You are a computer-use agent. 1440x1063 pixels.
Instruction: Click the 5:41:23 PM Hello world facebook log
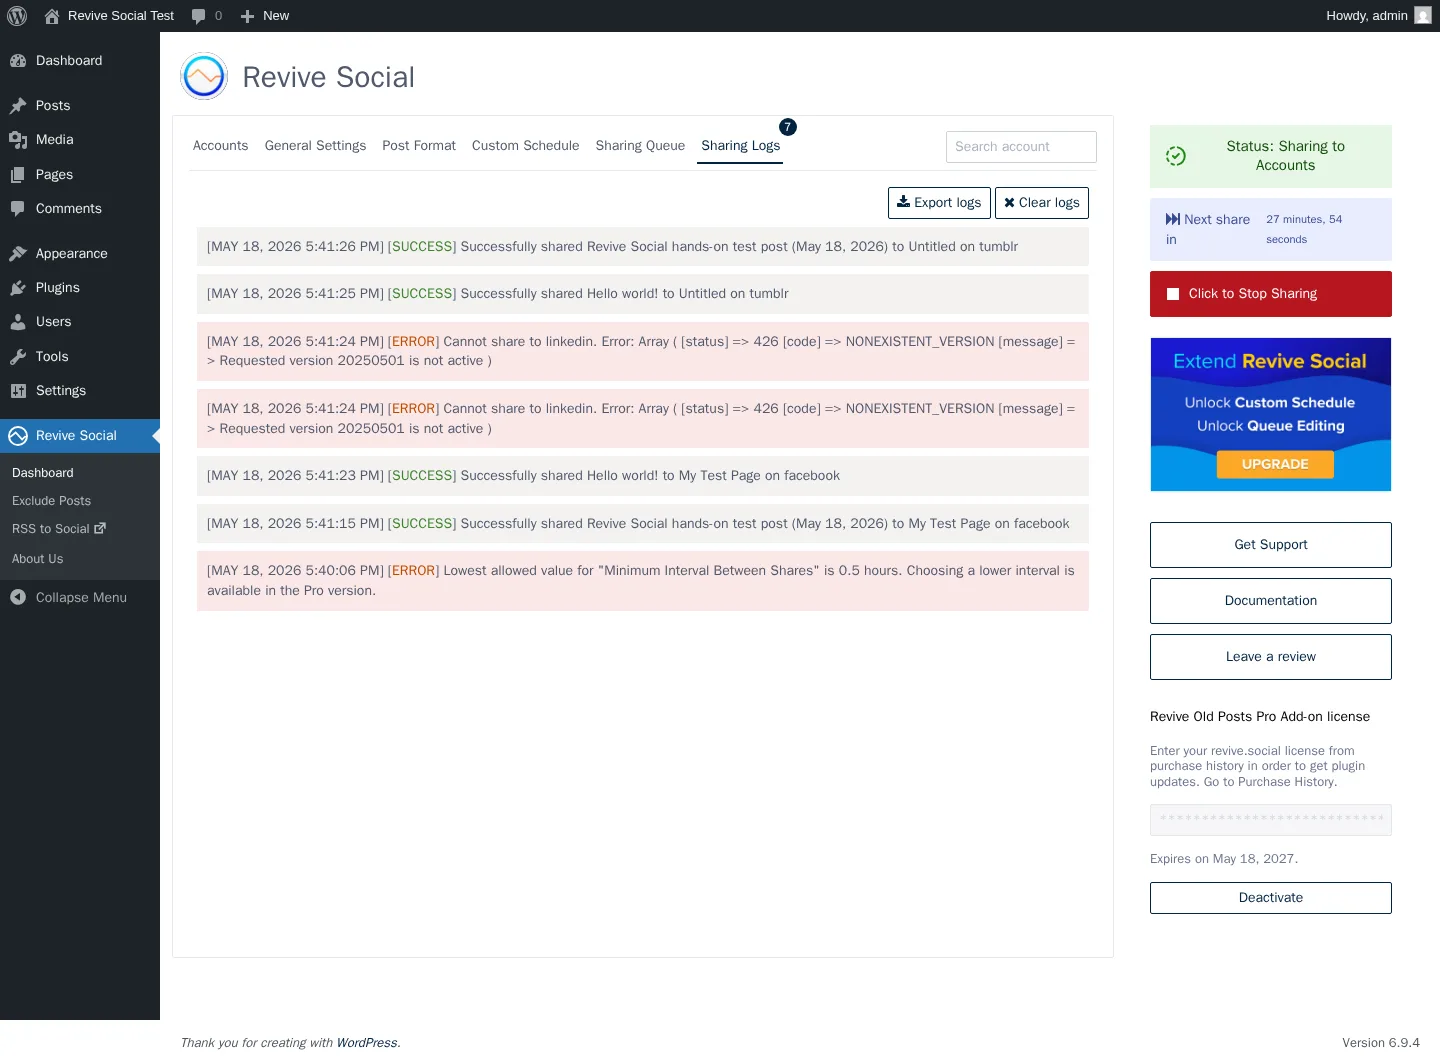click(x=643, y=476)
